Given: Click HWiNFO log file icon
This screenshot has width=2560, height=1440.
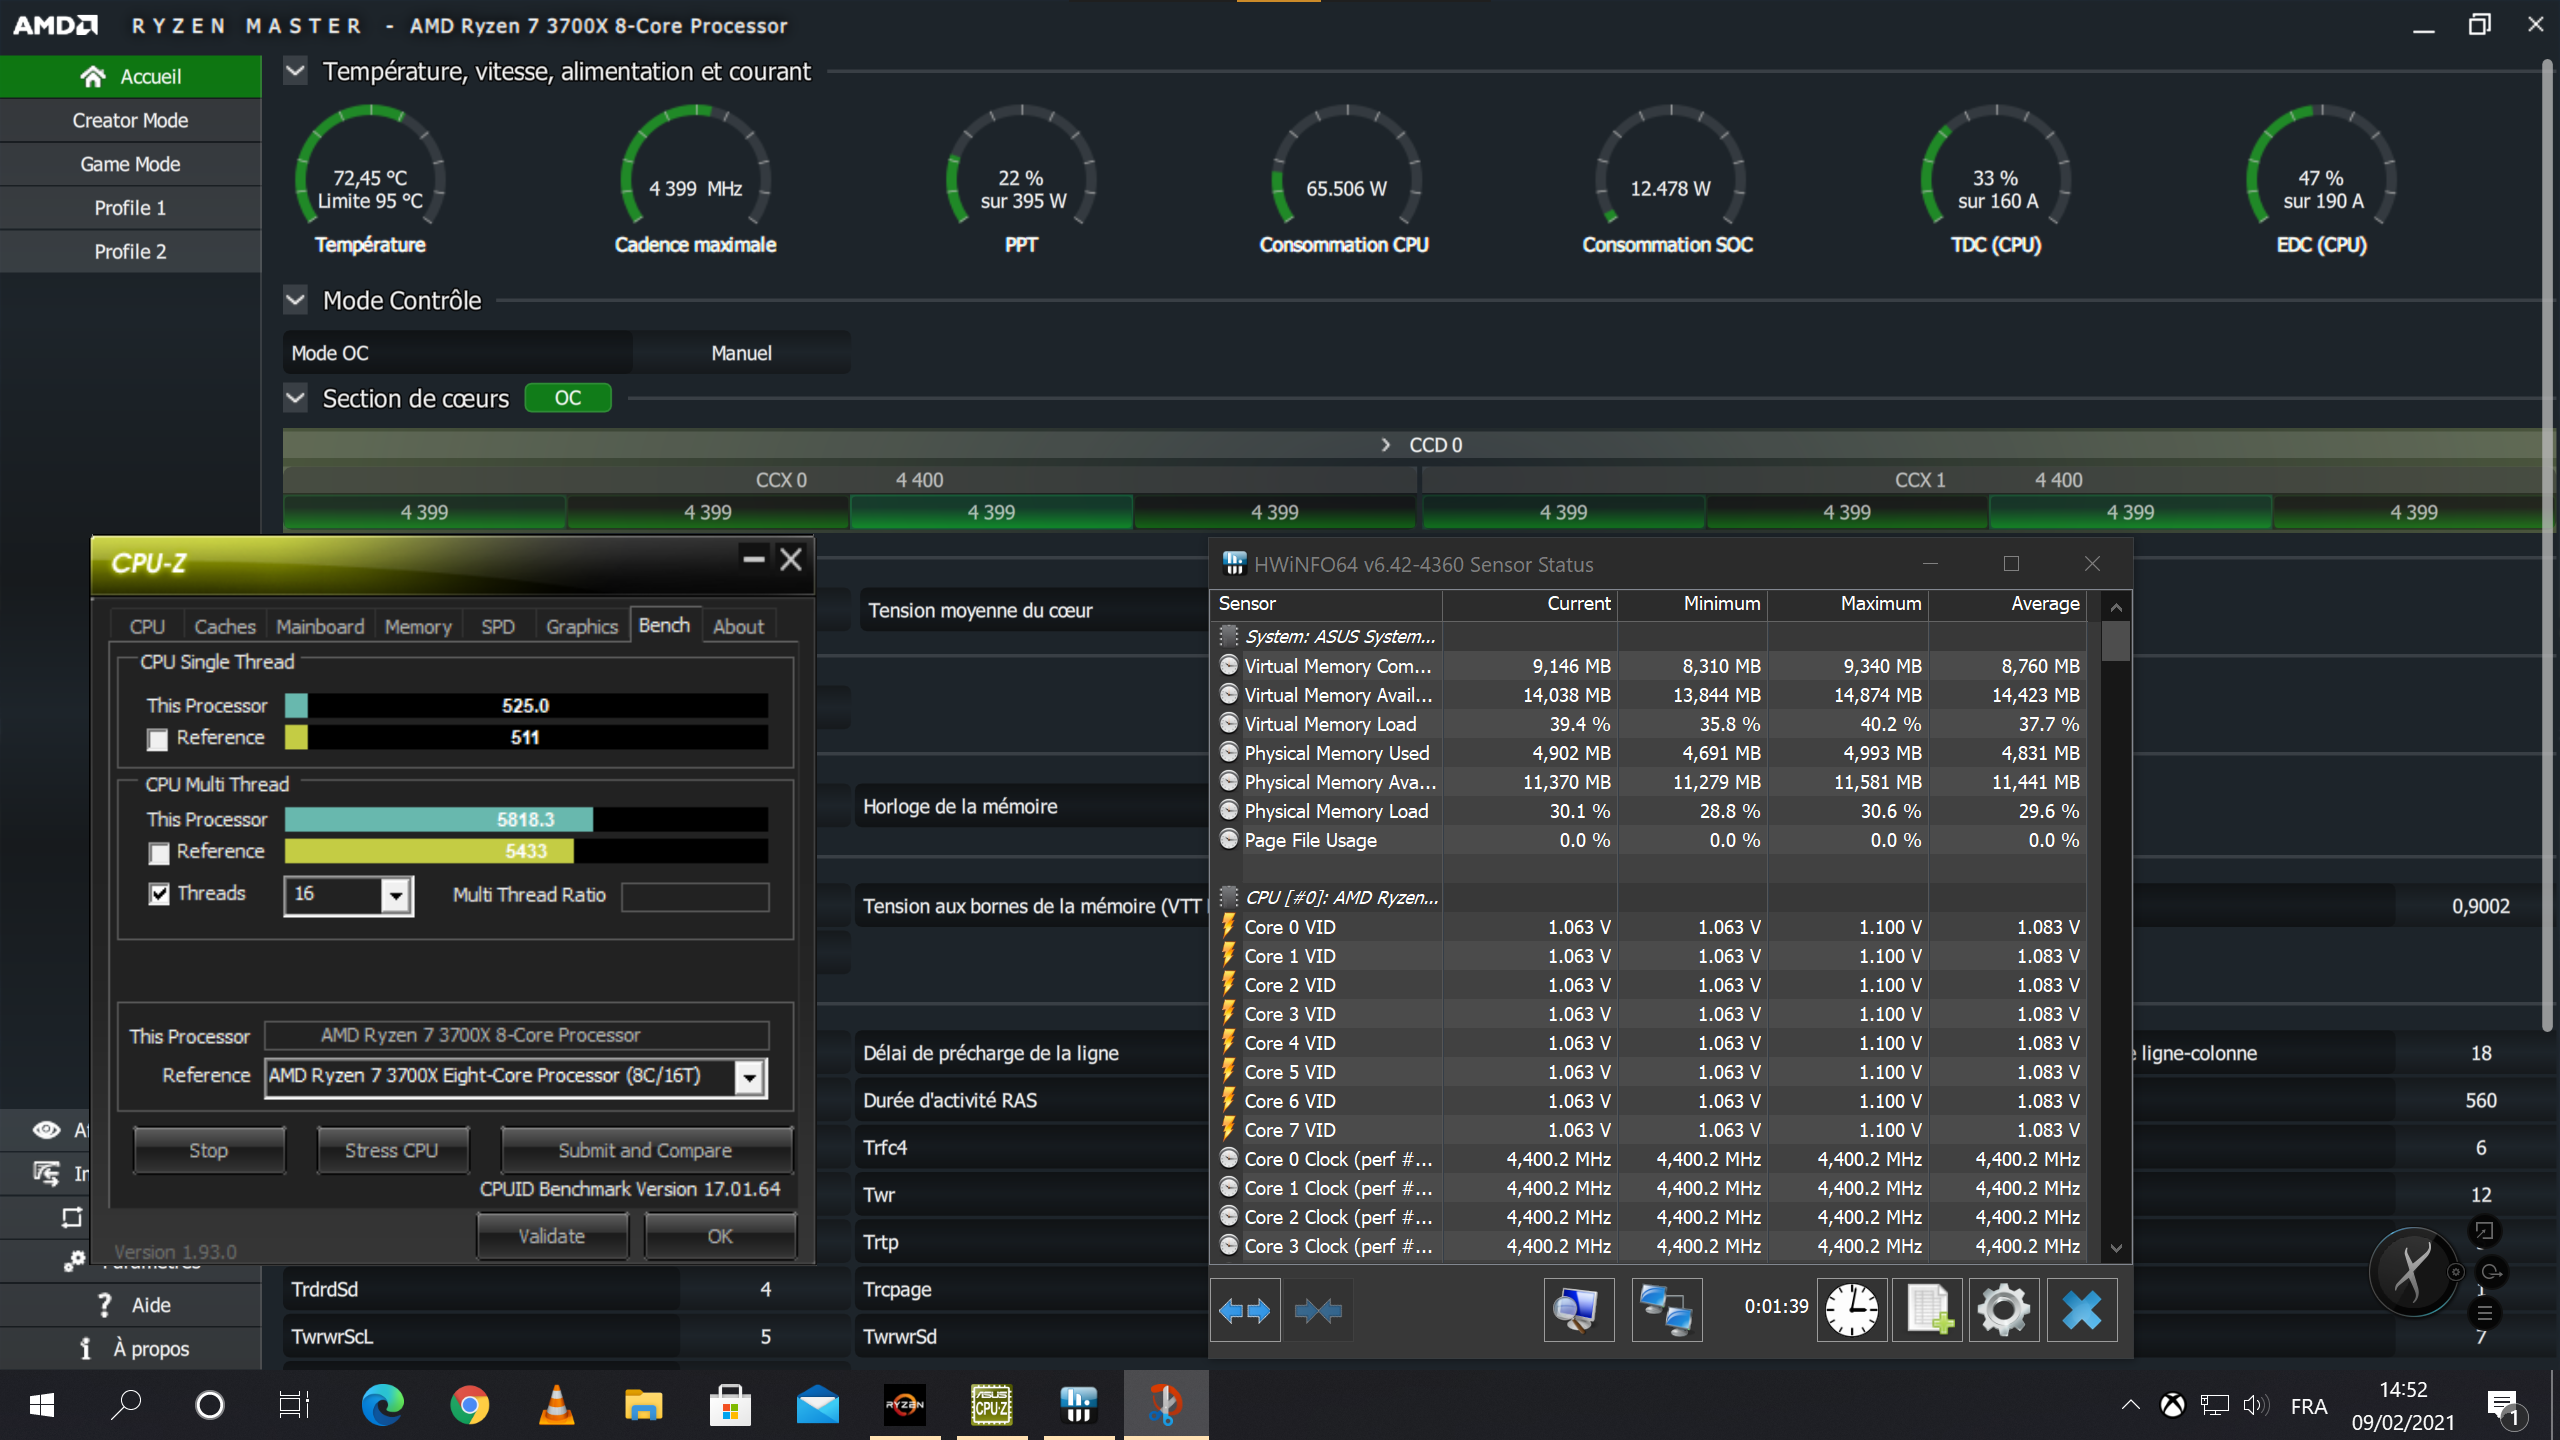Looking at the screenshot, I should 1927,1309.
